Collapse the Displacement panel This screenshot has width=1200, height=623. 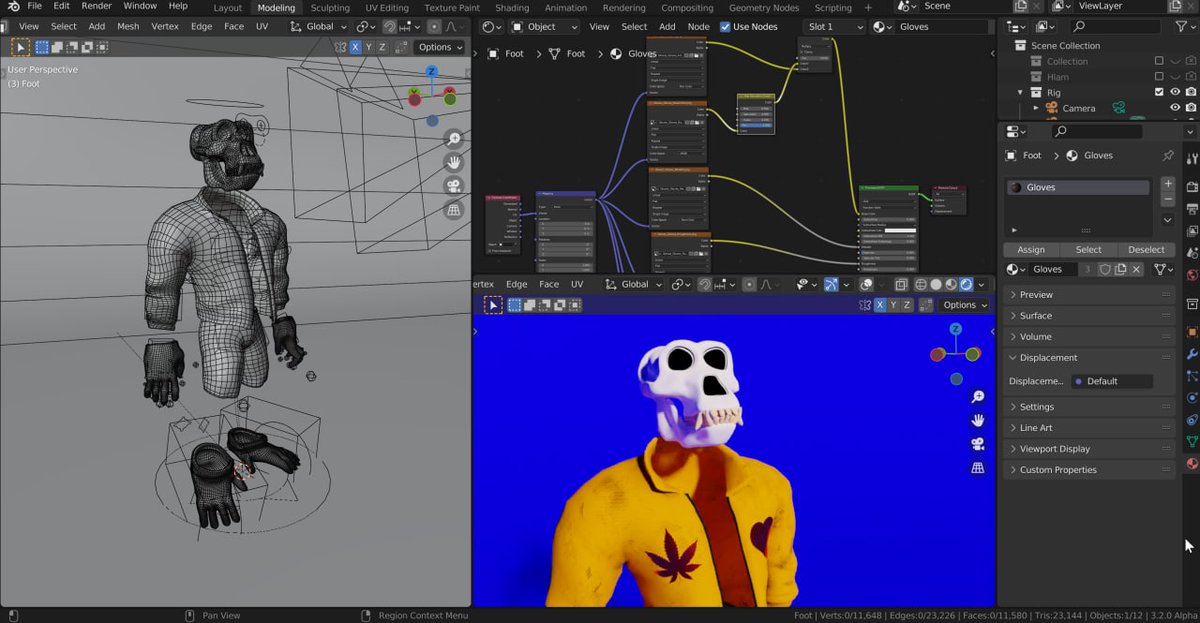[x=1089, y=358]
